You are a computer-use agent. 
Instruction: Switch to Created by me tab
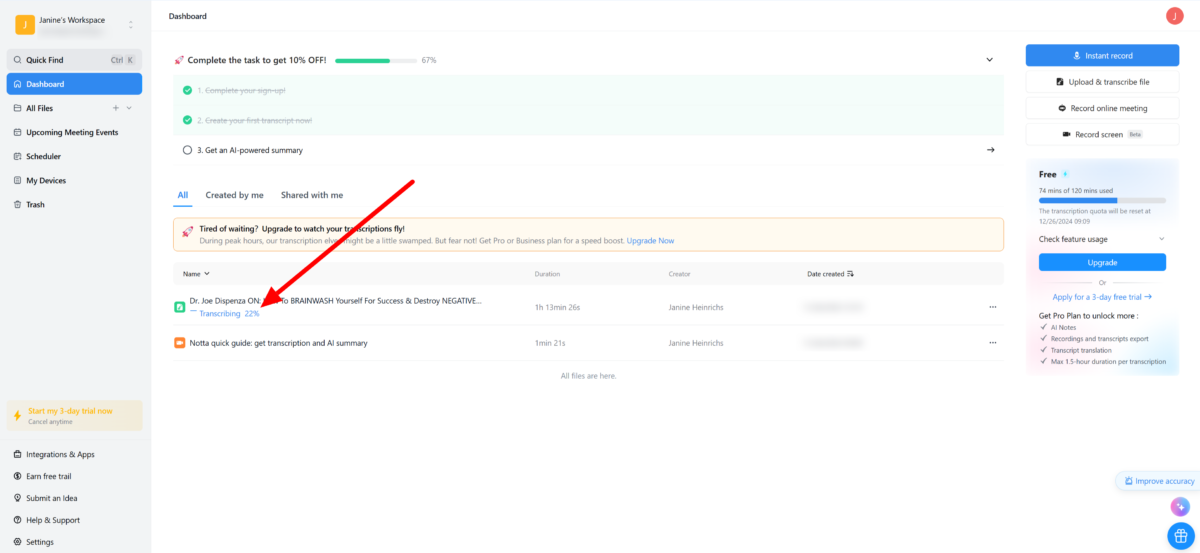(235, 195)
